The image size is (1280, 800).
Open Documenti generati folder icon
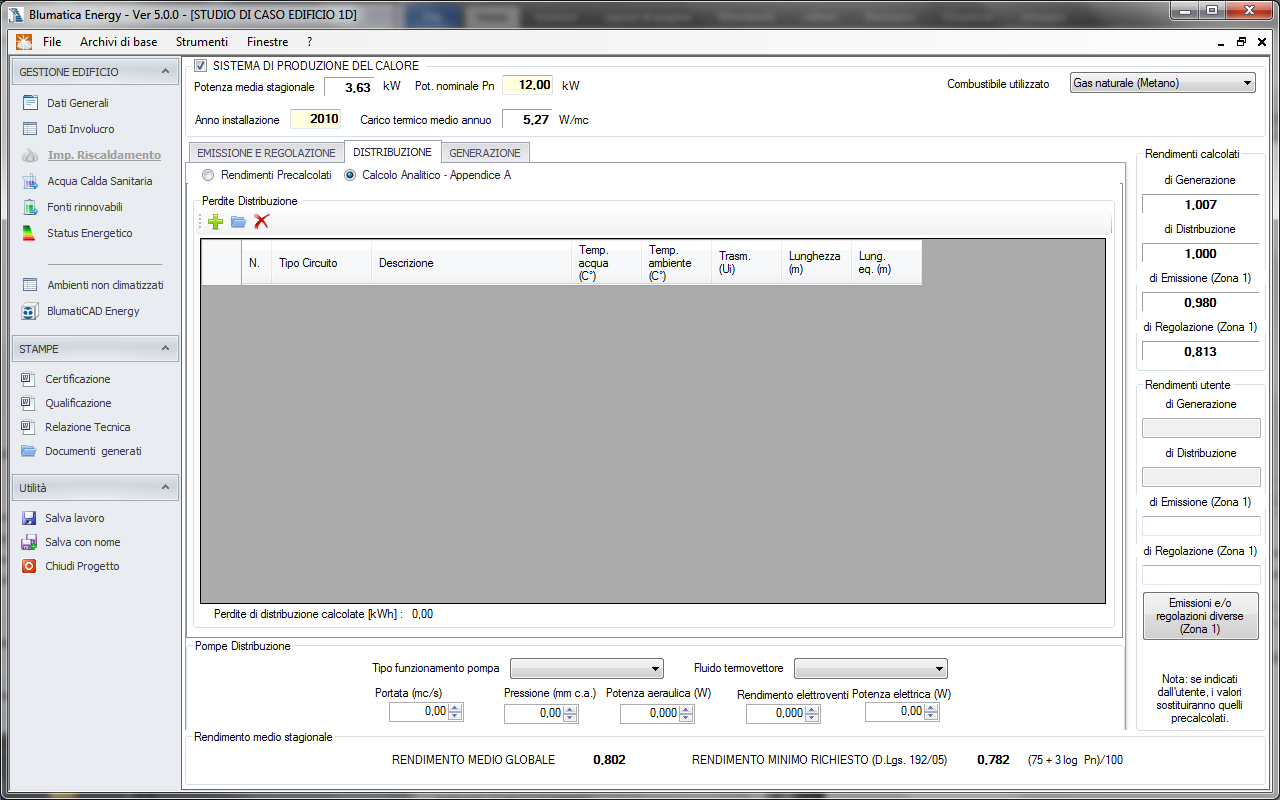click(x=28, y=451)
